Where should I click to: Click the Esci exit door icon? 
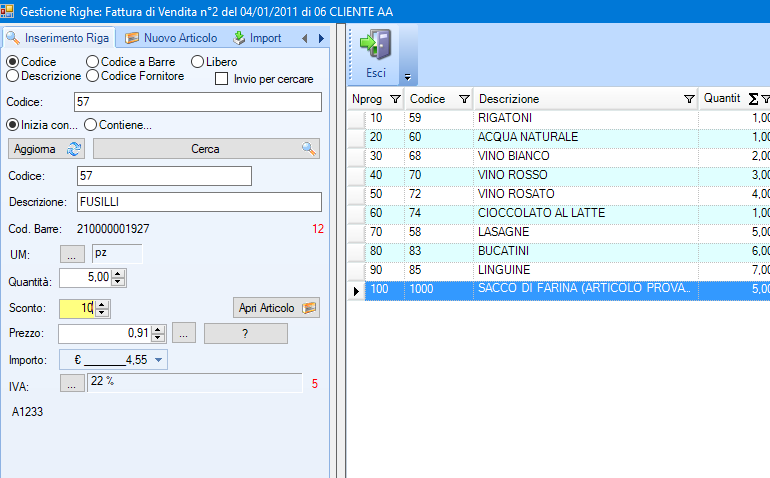pos(375,46)
